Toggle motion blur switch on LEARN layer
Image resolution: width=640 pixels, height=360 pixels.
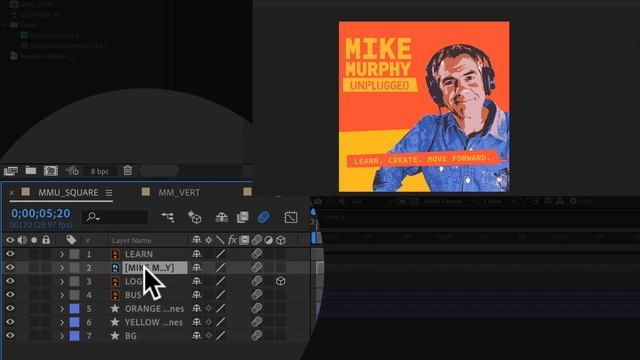[256, 254]
